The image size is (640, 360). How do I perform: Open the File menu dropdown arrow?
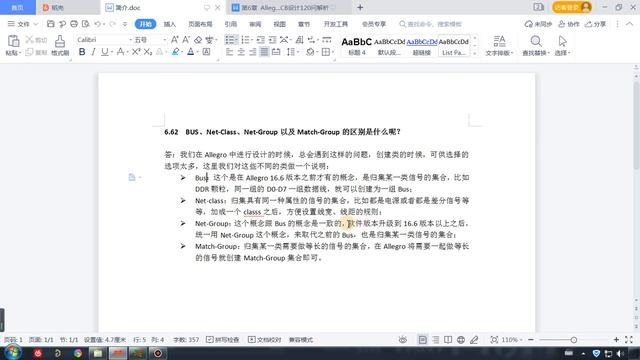(x=36, y=24)
